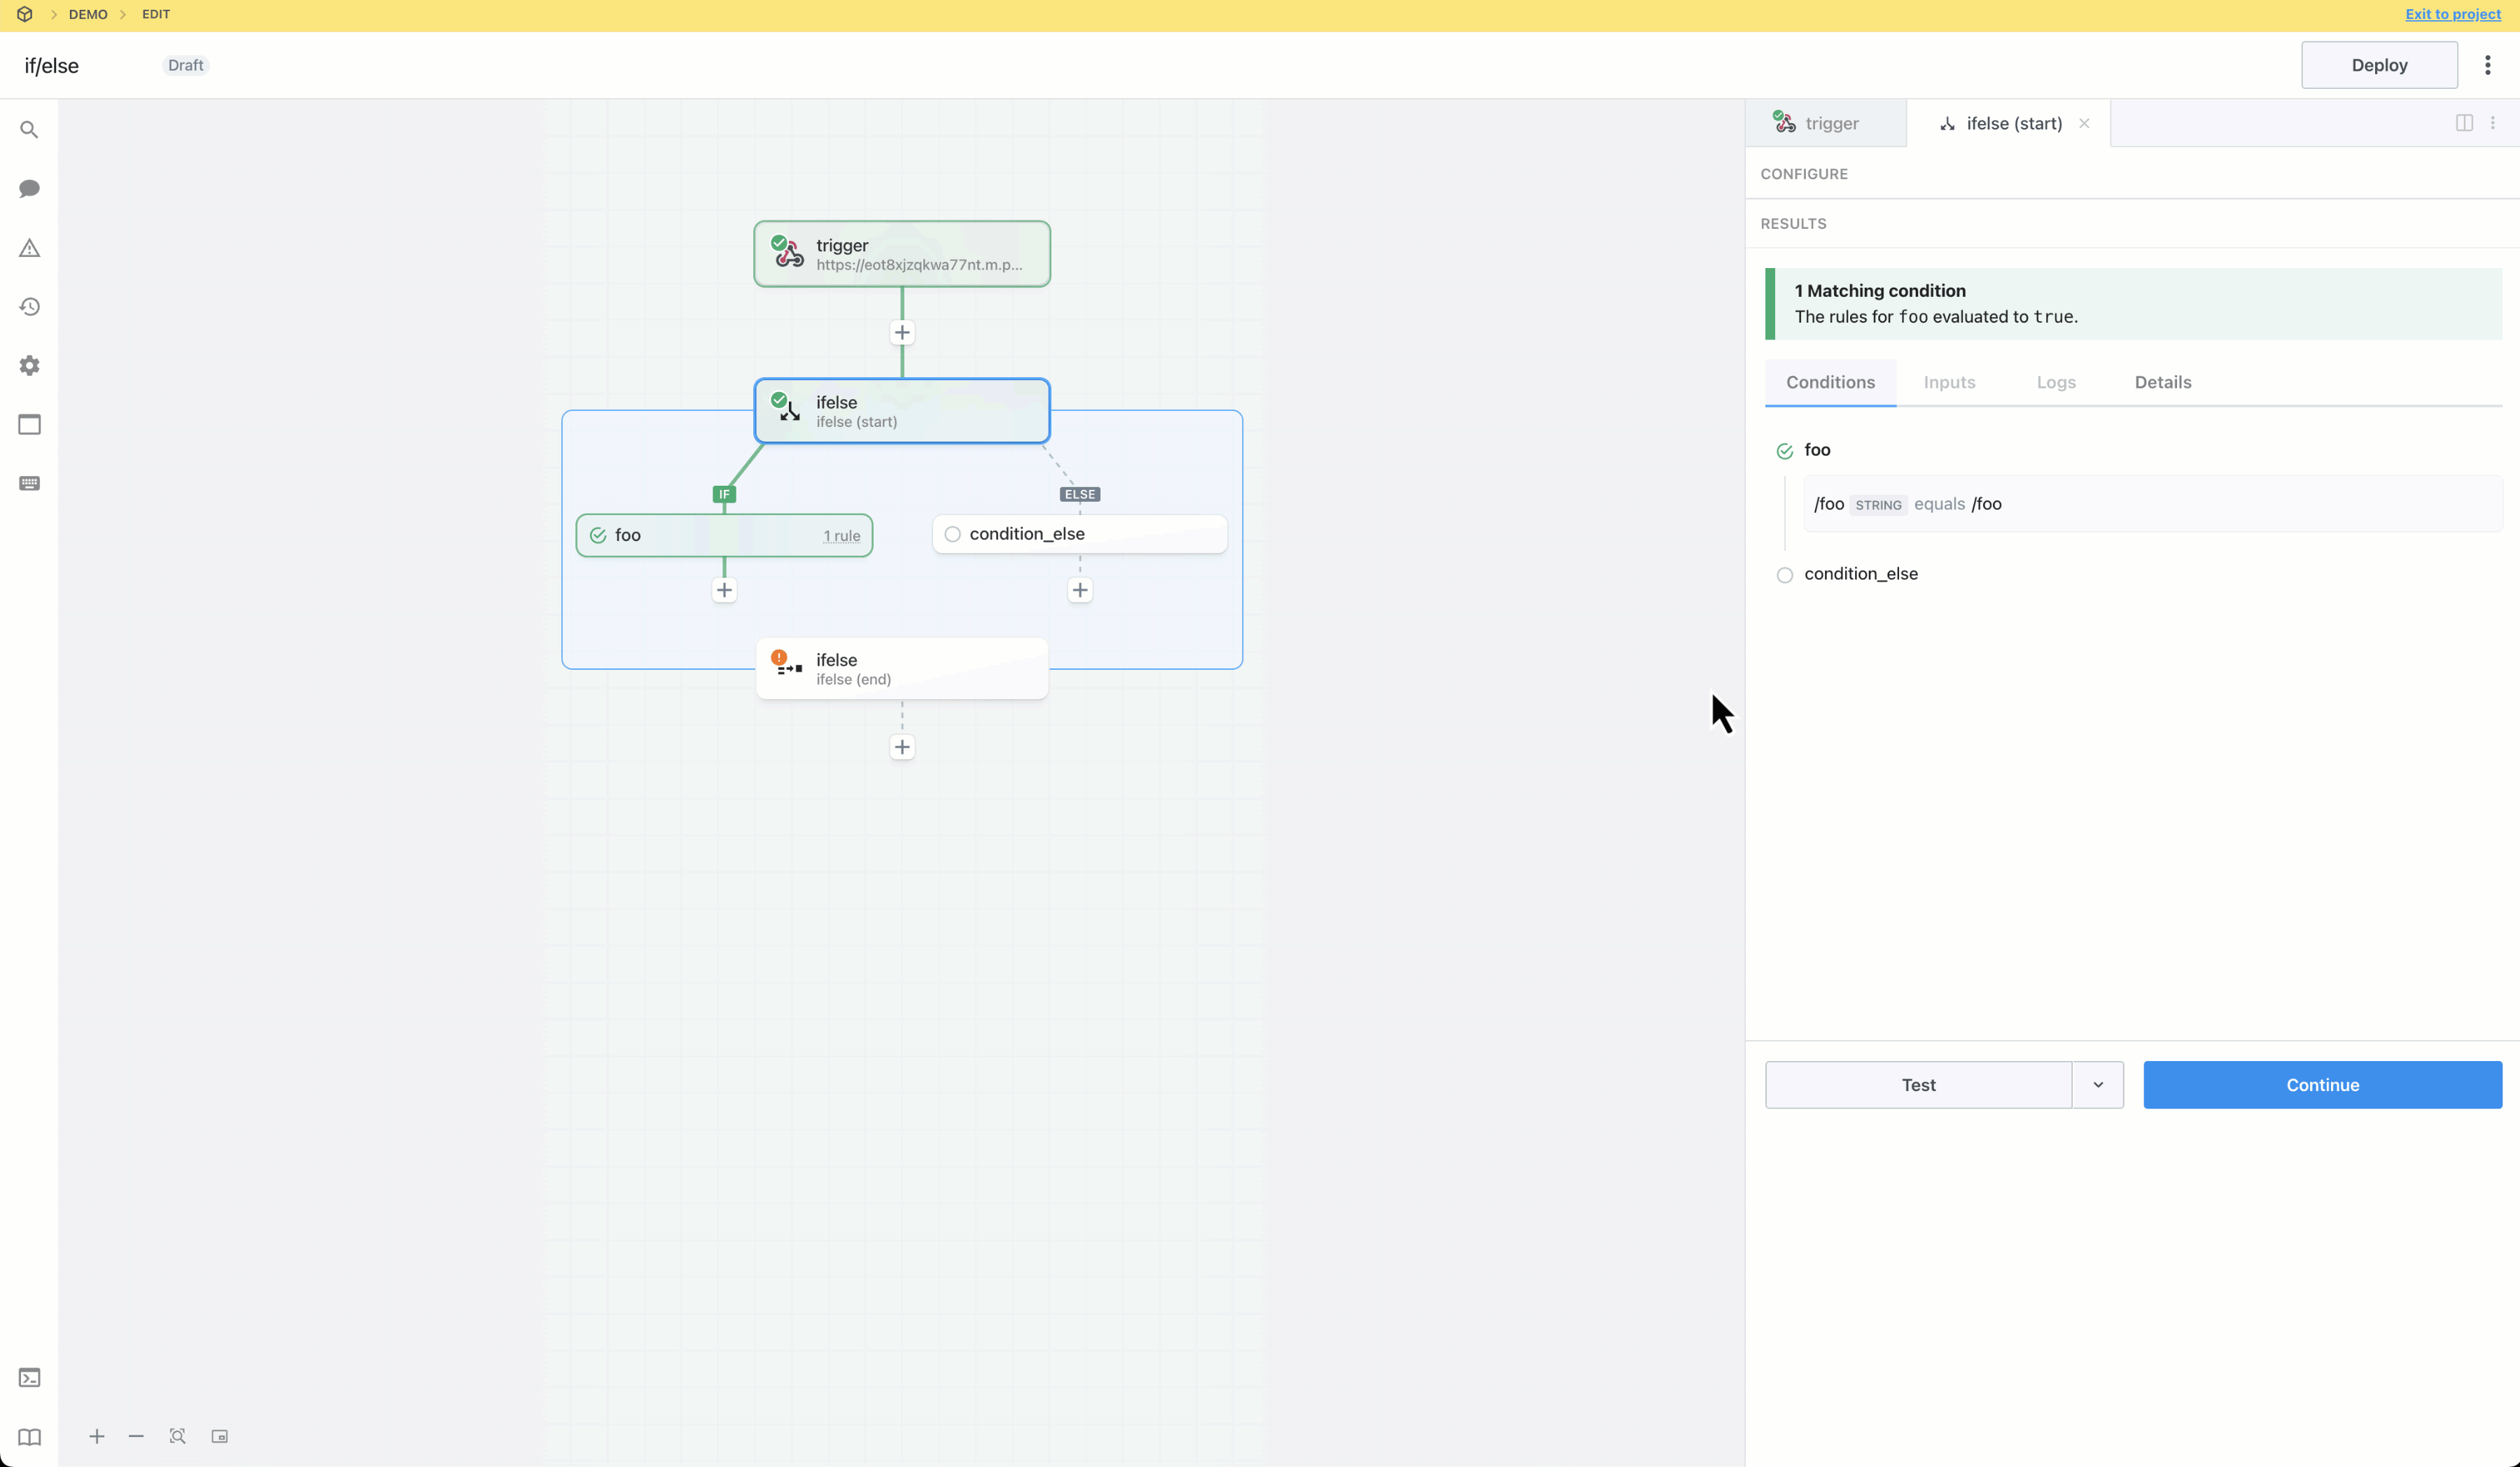Open the three-dot menu next to Deploy
Viewport: 2520px width, 1467px height.
click(x=2488, y=65)
